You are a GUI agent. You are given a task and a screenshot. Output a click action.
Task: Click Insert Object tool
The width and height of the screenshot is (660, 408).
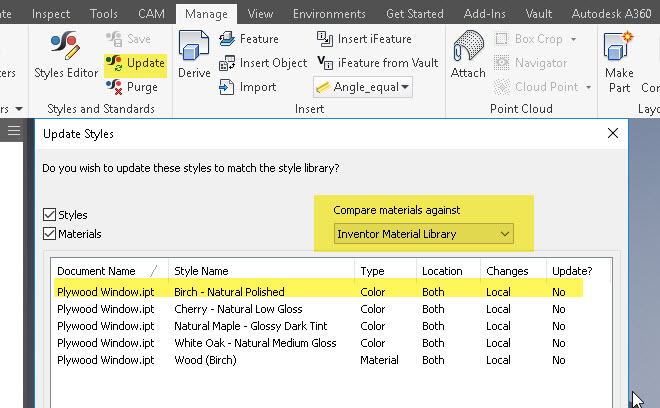click(x=263, y=63)
